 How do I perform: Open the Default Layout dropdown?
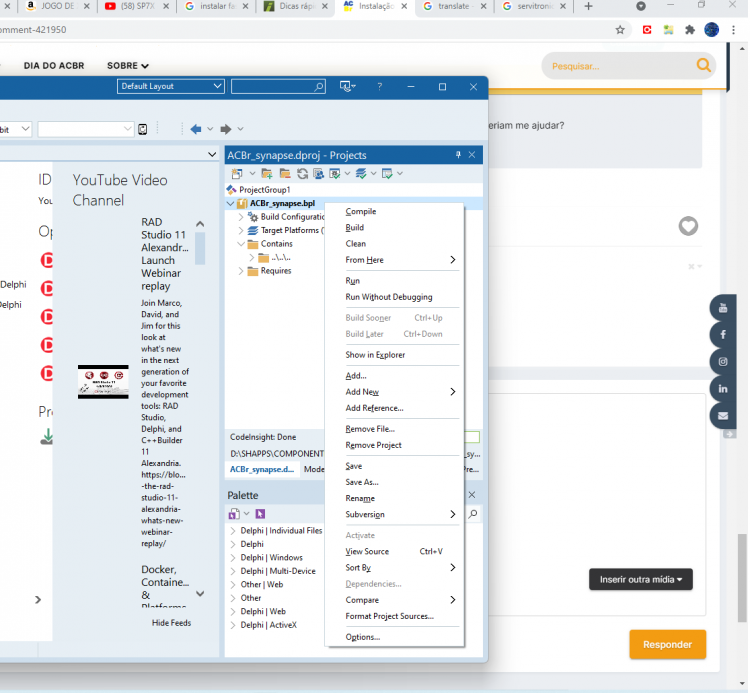pos(171,87)
